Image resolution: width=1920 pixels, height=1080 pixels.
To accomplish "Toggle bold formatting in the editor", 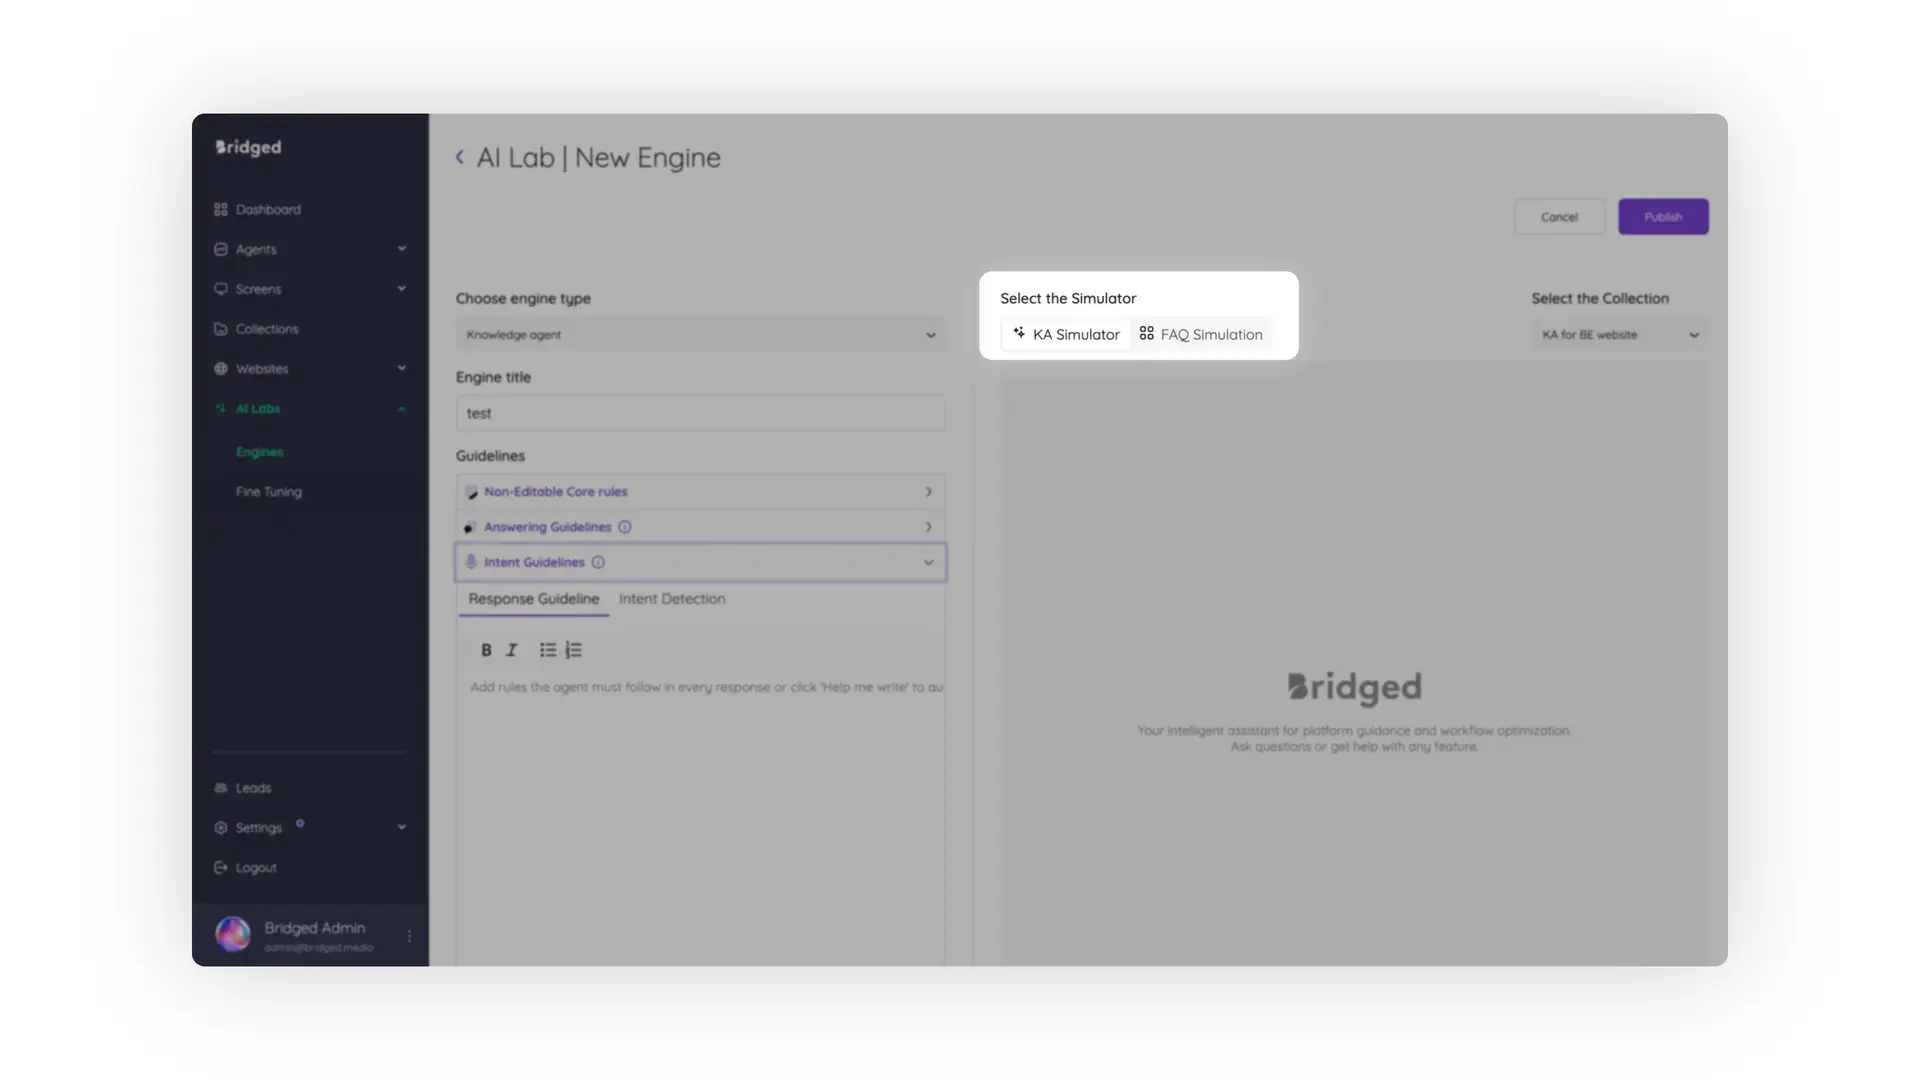I will tap(486, 650).
